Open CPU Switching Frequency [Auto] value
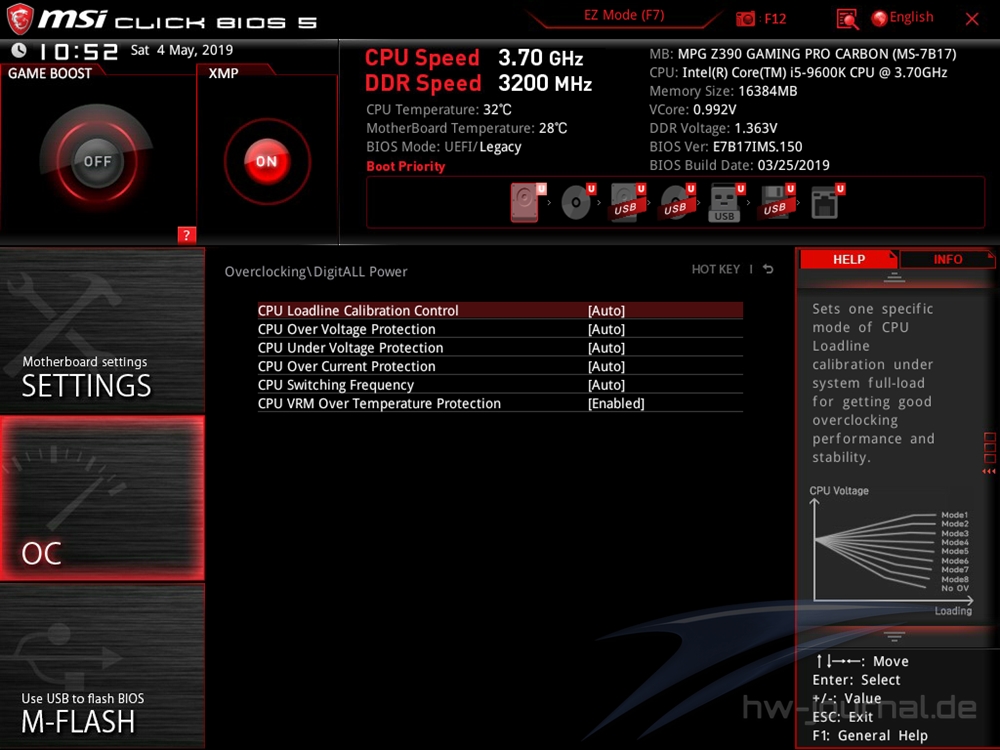 pos(607,385)
